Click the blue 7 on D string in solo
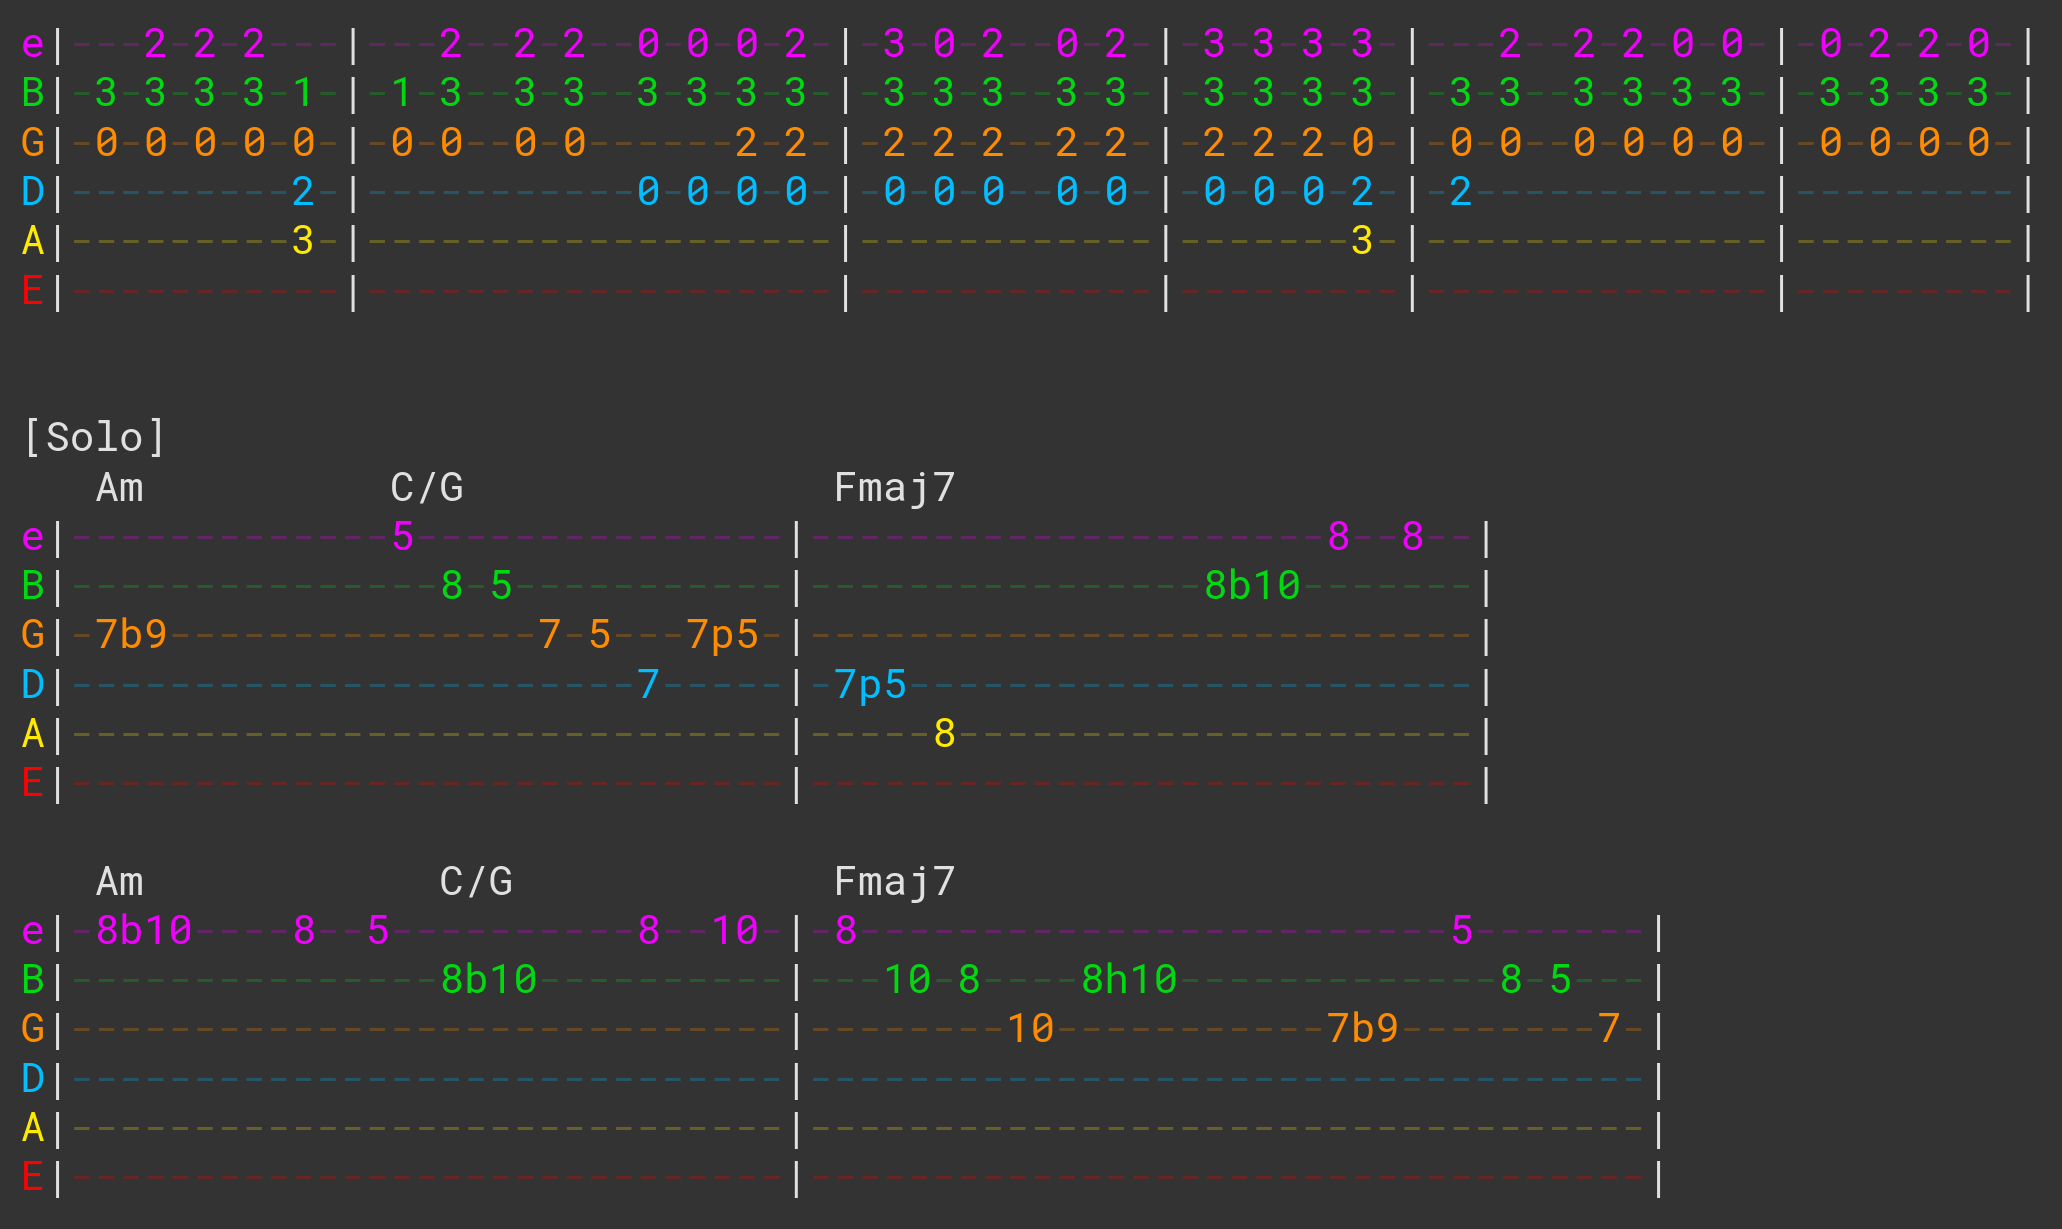The height and width of the screenshot is (1229, 2062). (648, 685)
